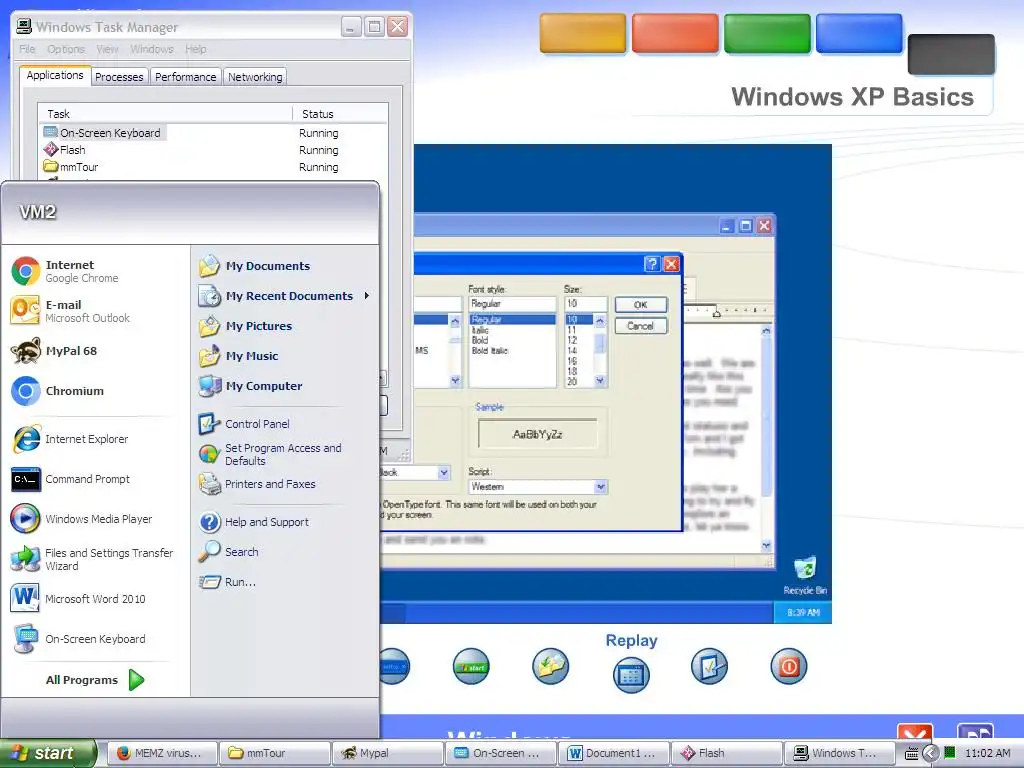Open Search from Start menu
Image resolution: width=1024 pixels, height=768 pixels.
point(229,552)
